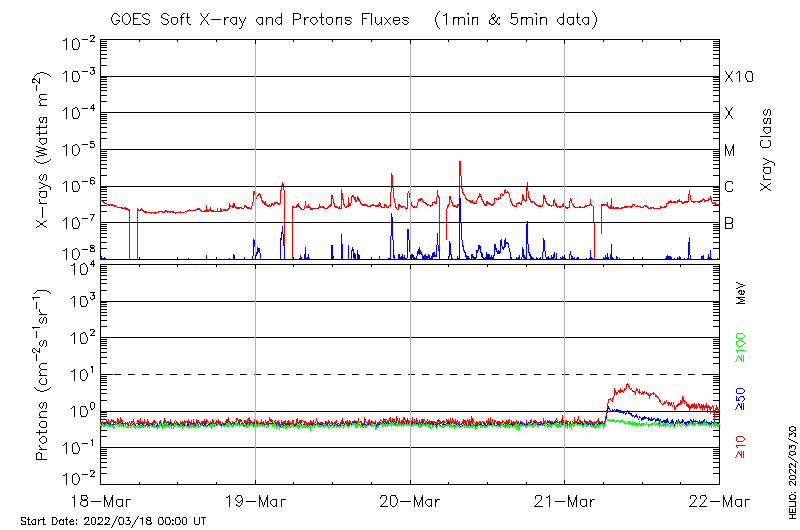
Task: Click the B X-ray class label
Action: point(729,223)
